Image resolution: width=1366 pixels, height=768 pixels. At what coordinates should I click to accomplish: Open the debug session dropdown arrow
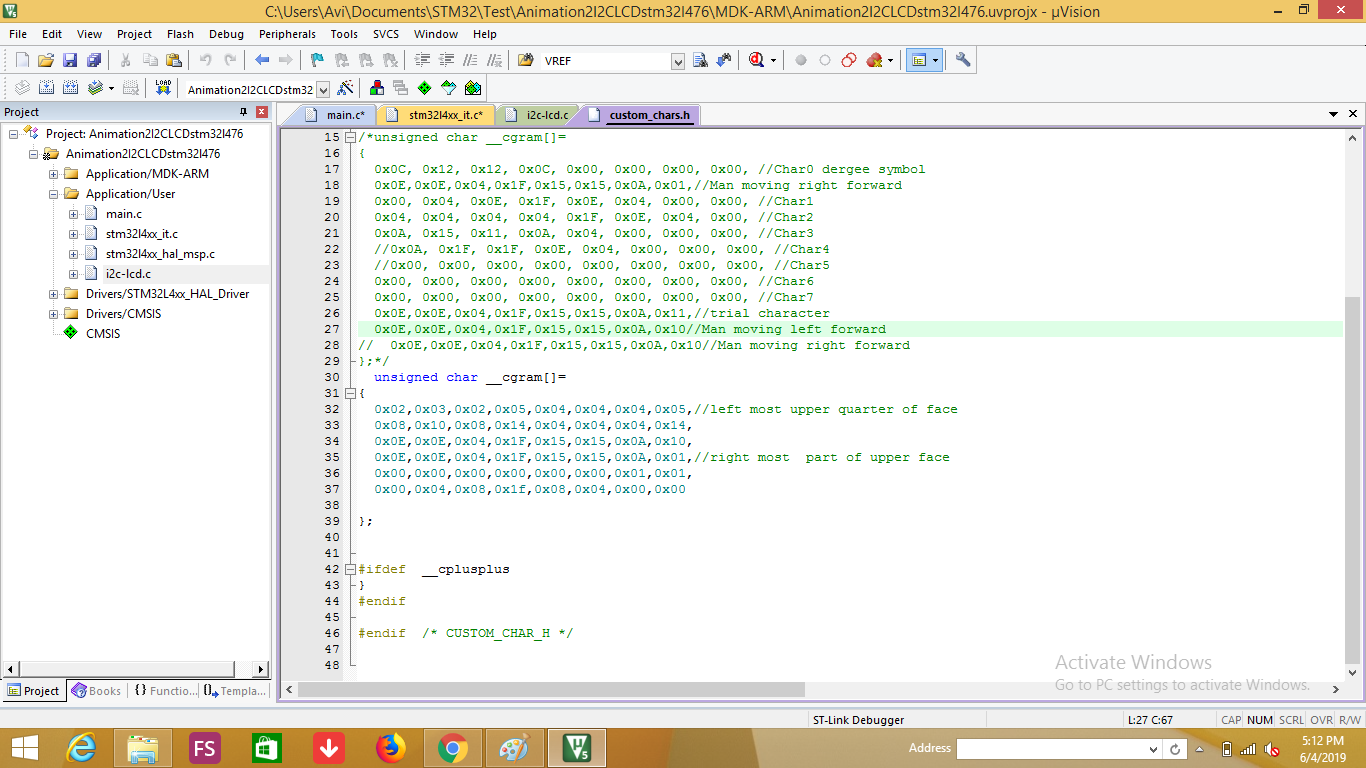coord(773,60)
